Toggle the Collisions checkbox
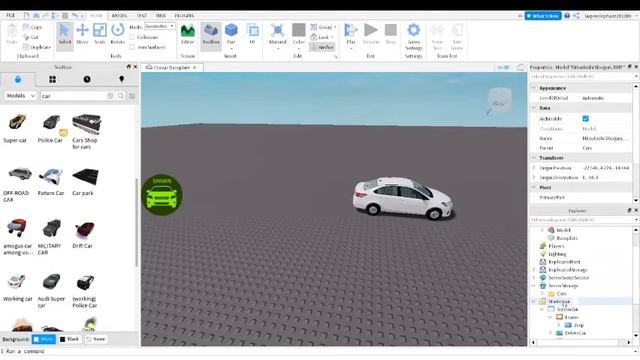 (132, 37)
